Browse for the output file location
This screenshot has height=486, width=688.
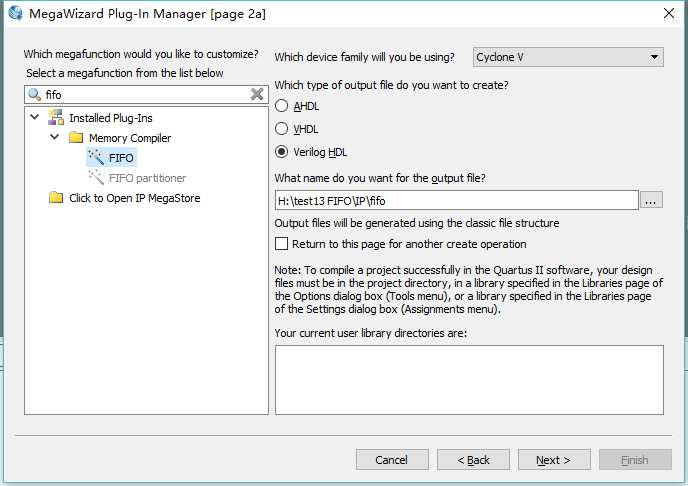651,200
